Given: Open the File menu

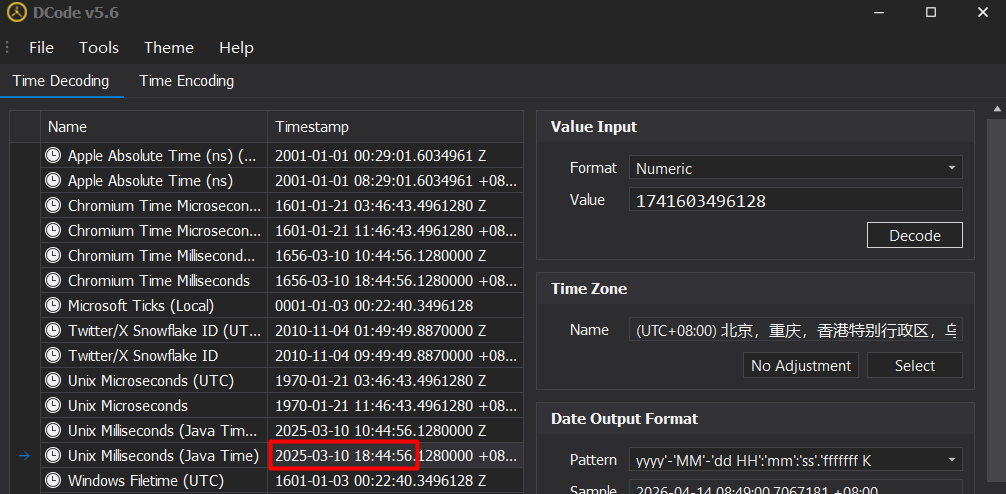Looking at the screenshot, I should point(42,48).
